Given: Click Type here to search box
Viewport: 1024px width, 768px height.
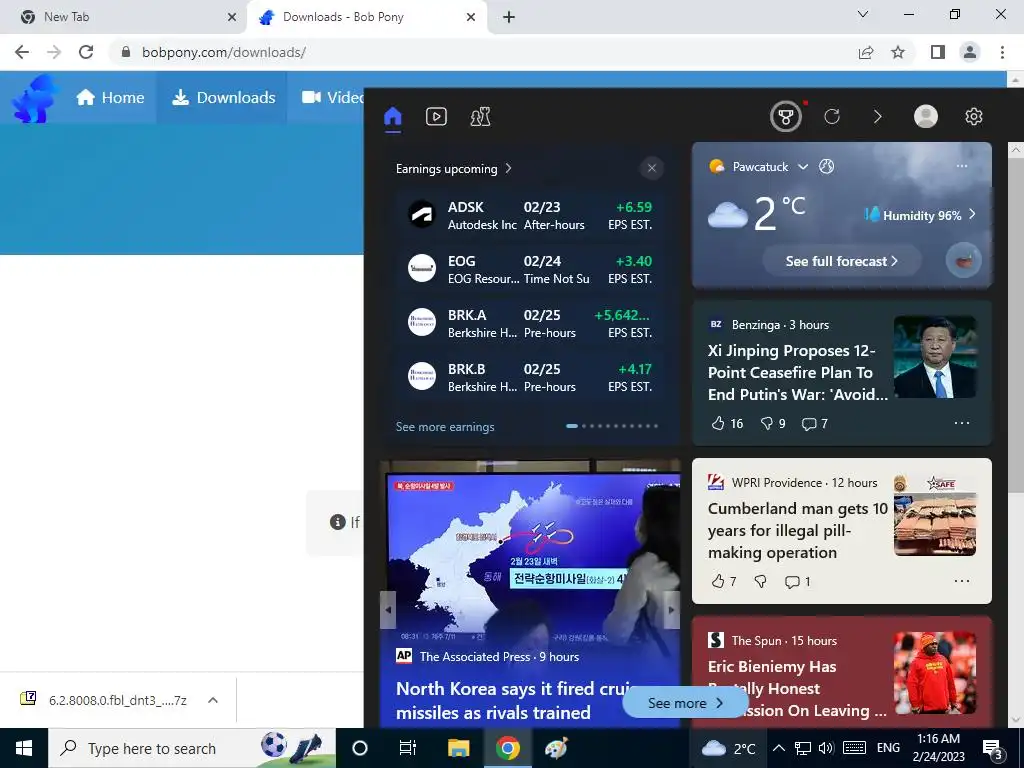Looking at the screenshot, I should [192, 748].
